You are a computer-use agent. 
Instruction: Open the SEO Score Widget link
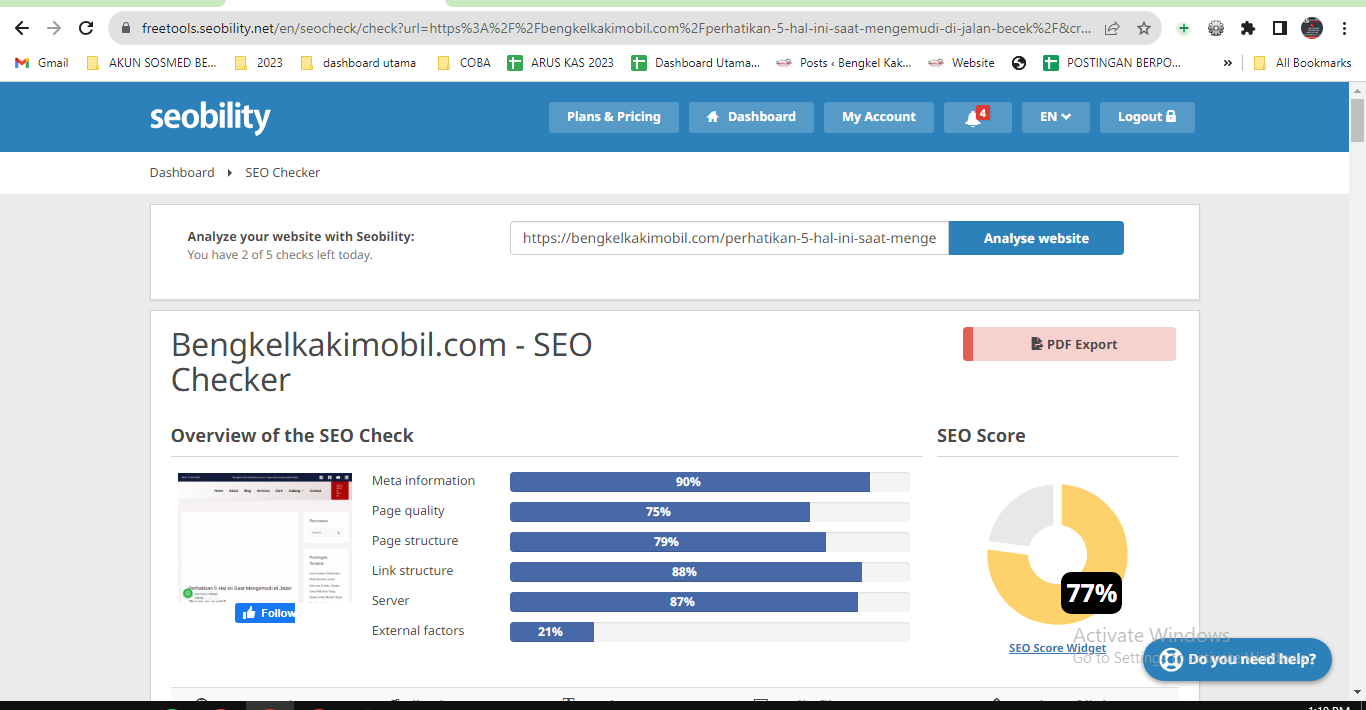pyautogui.click(x=1057, y=648)
